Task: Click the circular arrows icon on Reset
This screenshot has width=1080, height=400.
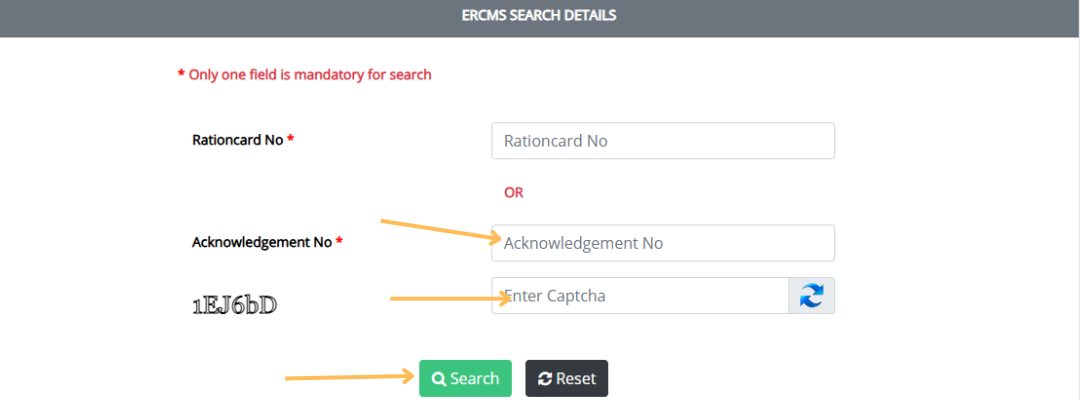Action: pos(544,379)
